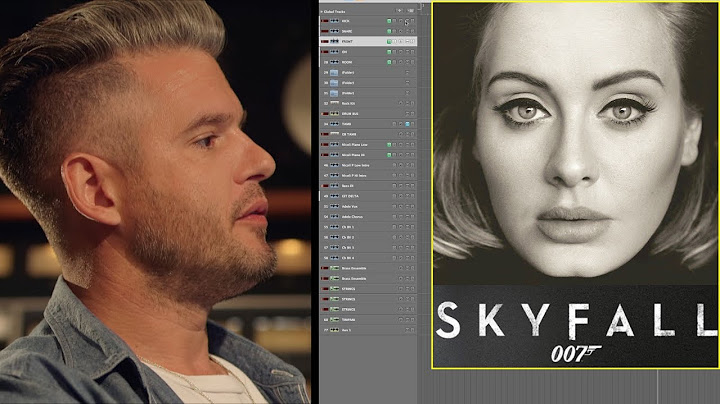720x404 pixels.
Task: Select the TIMPANI track name
Action: [x=348, y=320]
